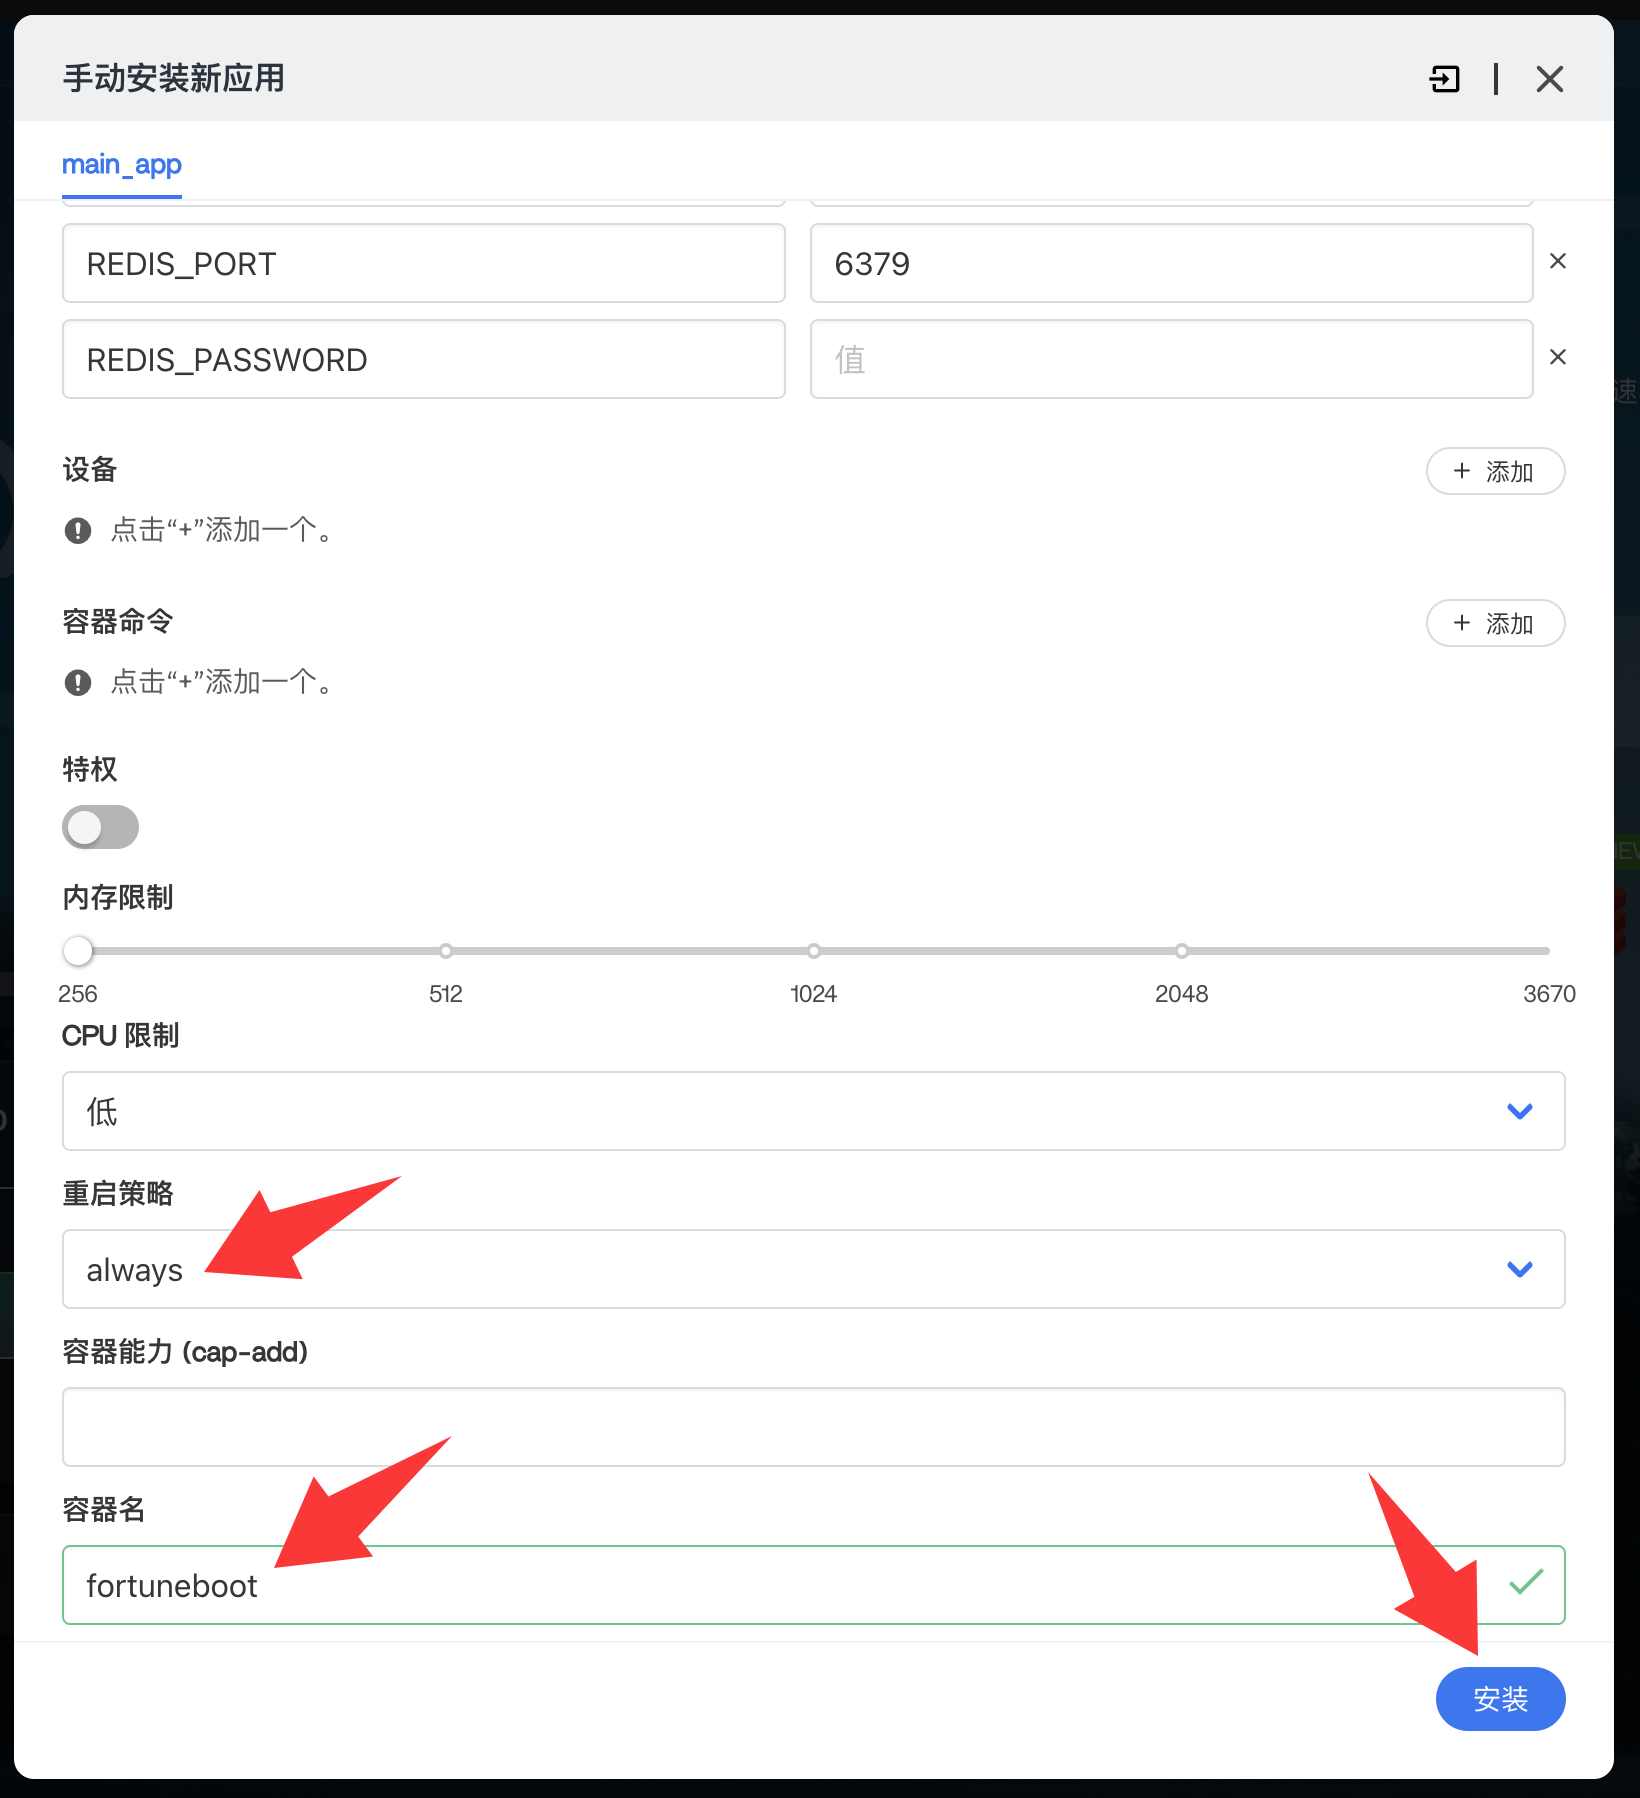
Task: Set memory limit to 1024 mark
Action: click(814, 951)
